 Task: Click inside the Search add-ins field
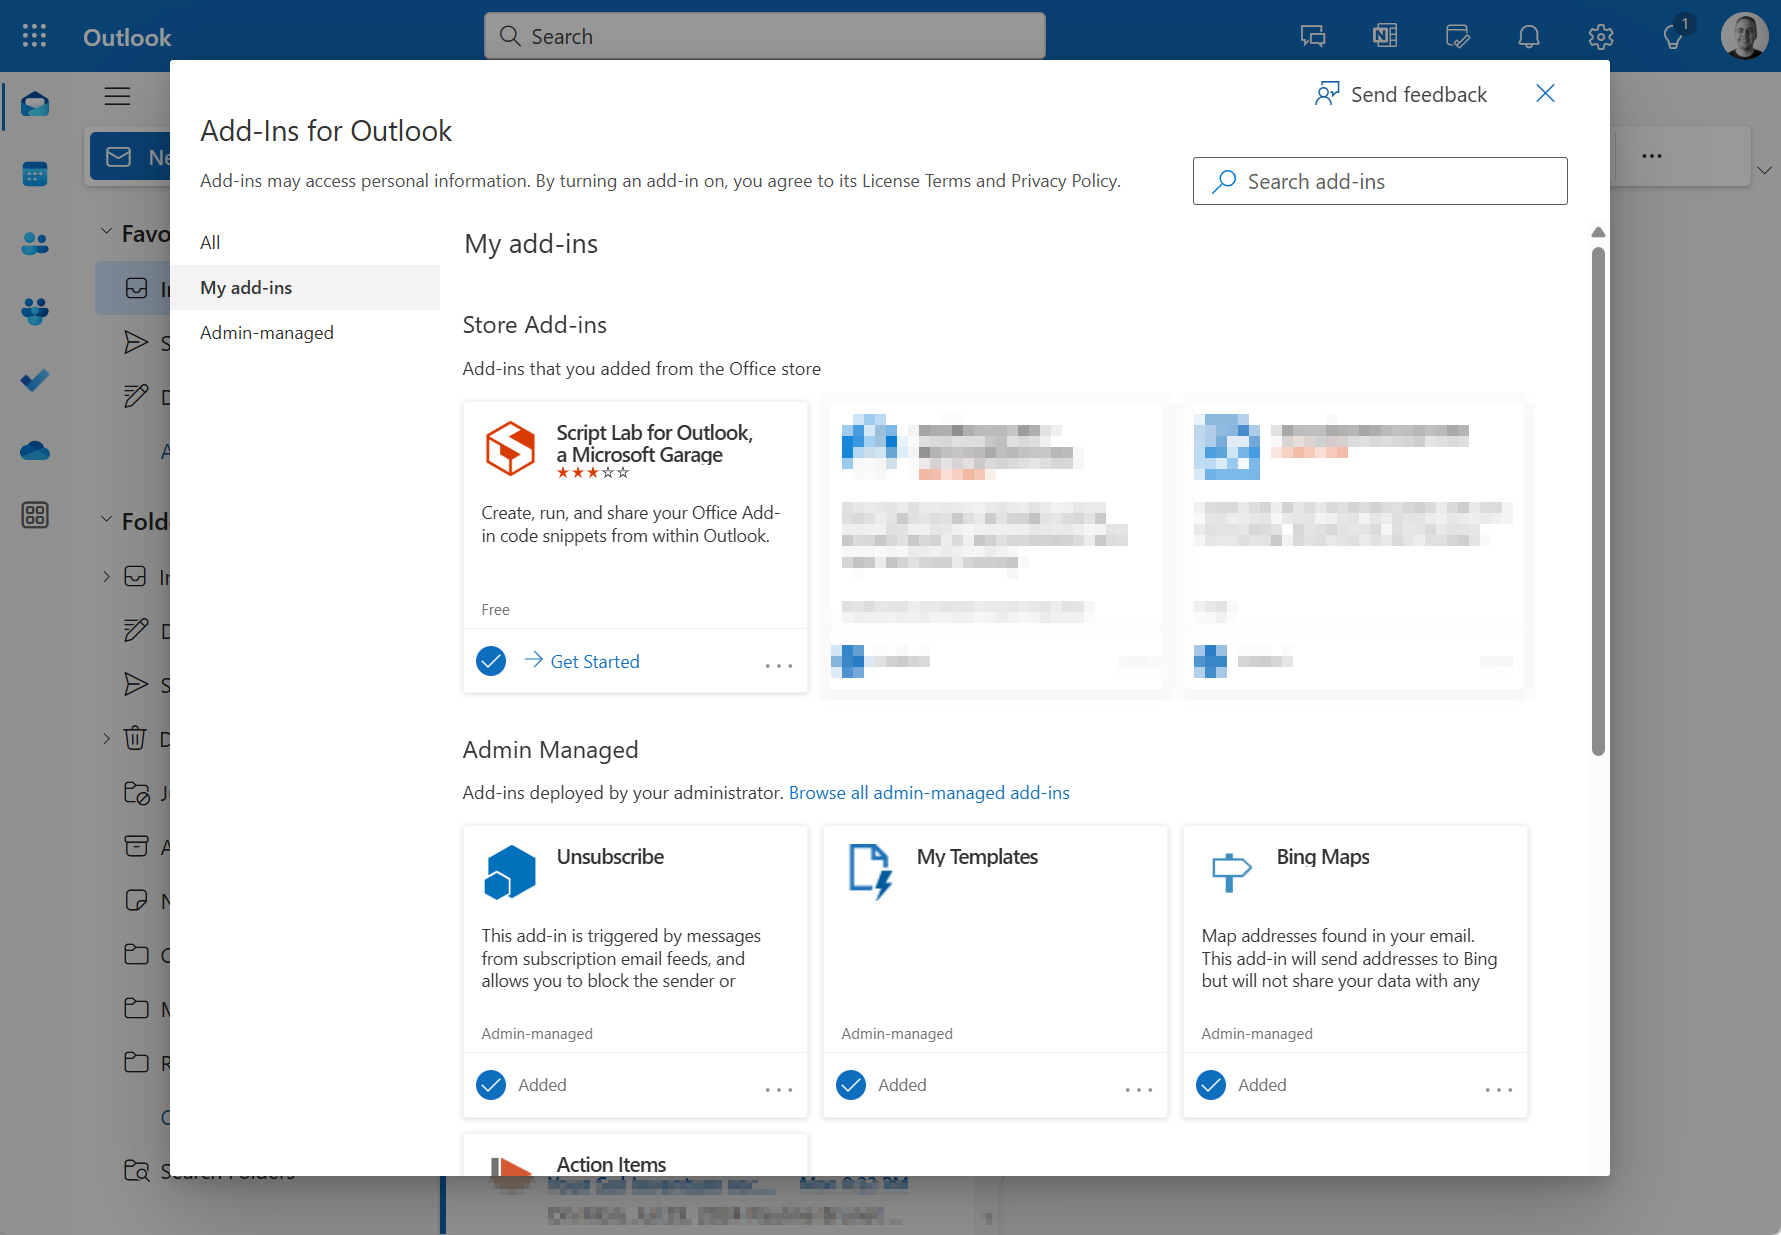coord(1380,181)
